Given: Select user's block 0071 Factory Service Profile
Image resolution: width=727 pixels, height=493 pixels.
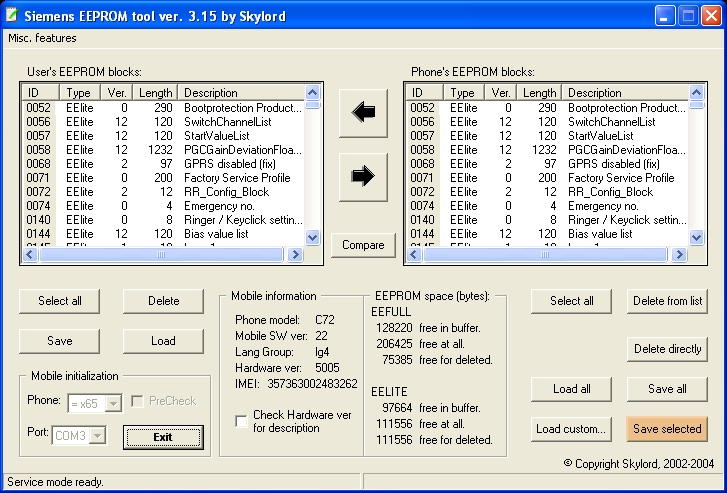Looking at the screenshot, I should 163,178.
